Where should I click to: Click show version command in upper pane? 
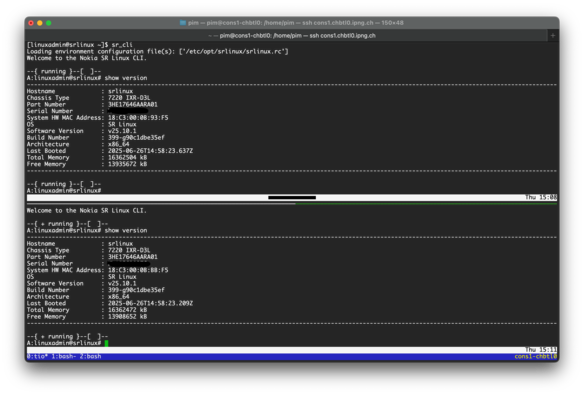tap(126, 78)
